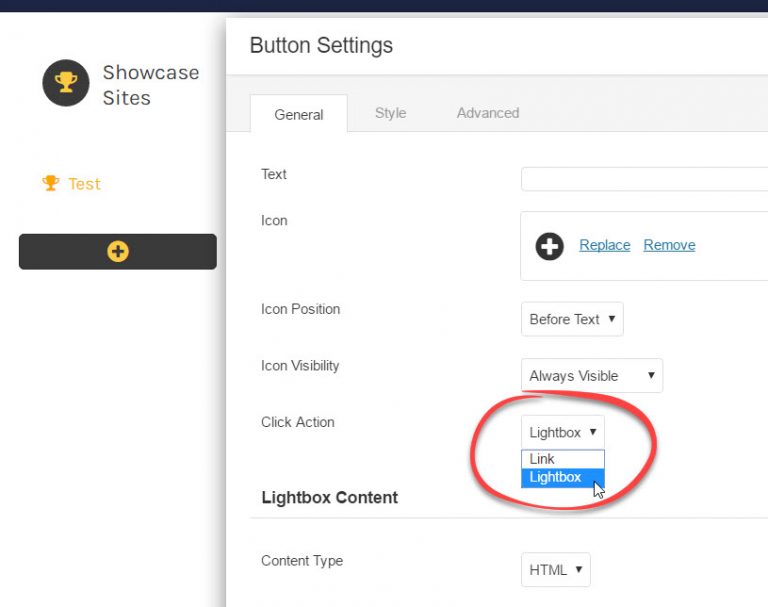Open the Style tab
Viewport: 768px width, 607px height.
point(390,113)
